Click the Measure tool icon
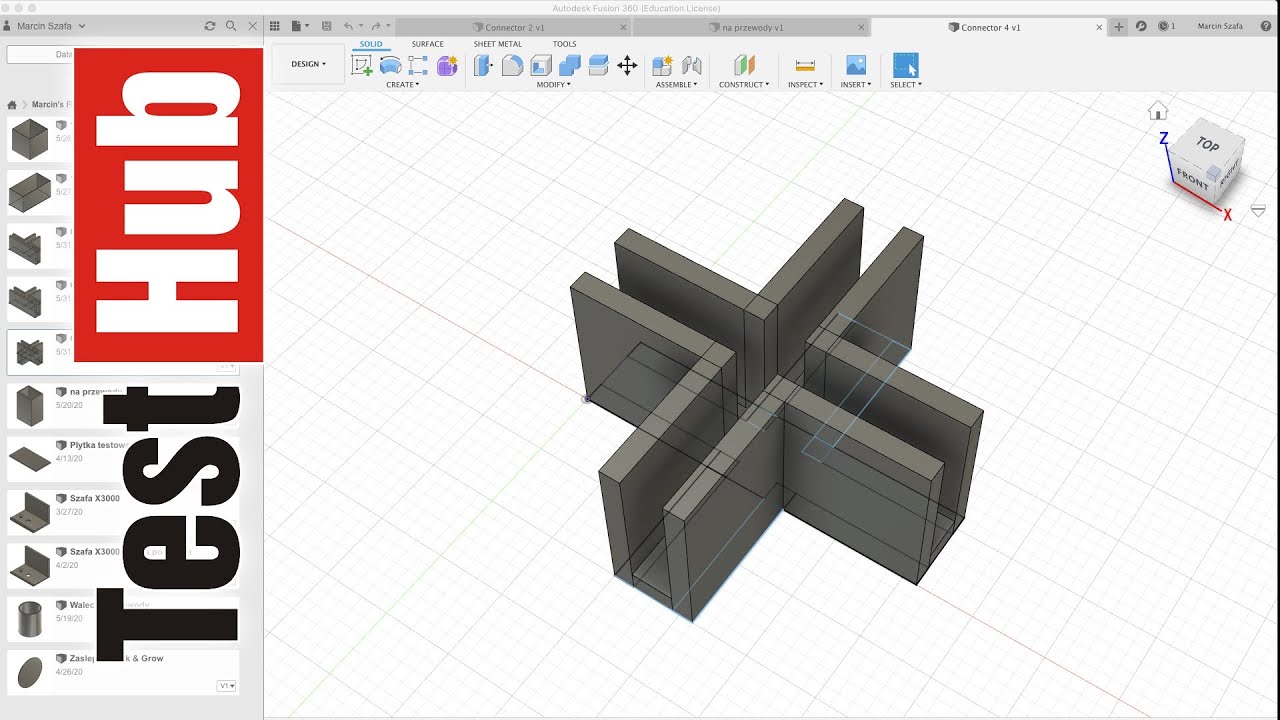This screenshot has width=1280, height=720. 805,66
